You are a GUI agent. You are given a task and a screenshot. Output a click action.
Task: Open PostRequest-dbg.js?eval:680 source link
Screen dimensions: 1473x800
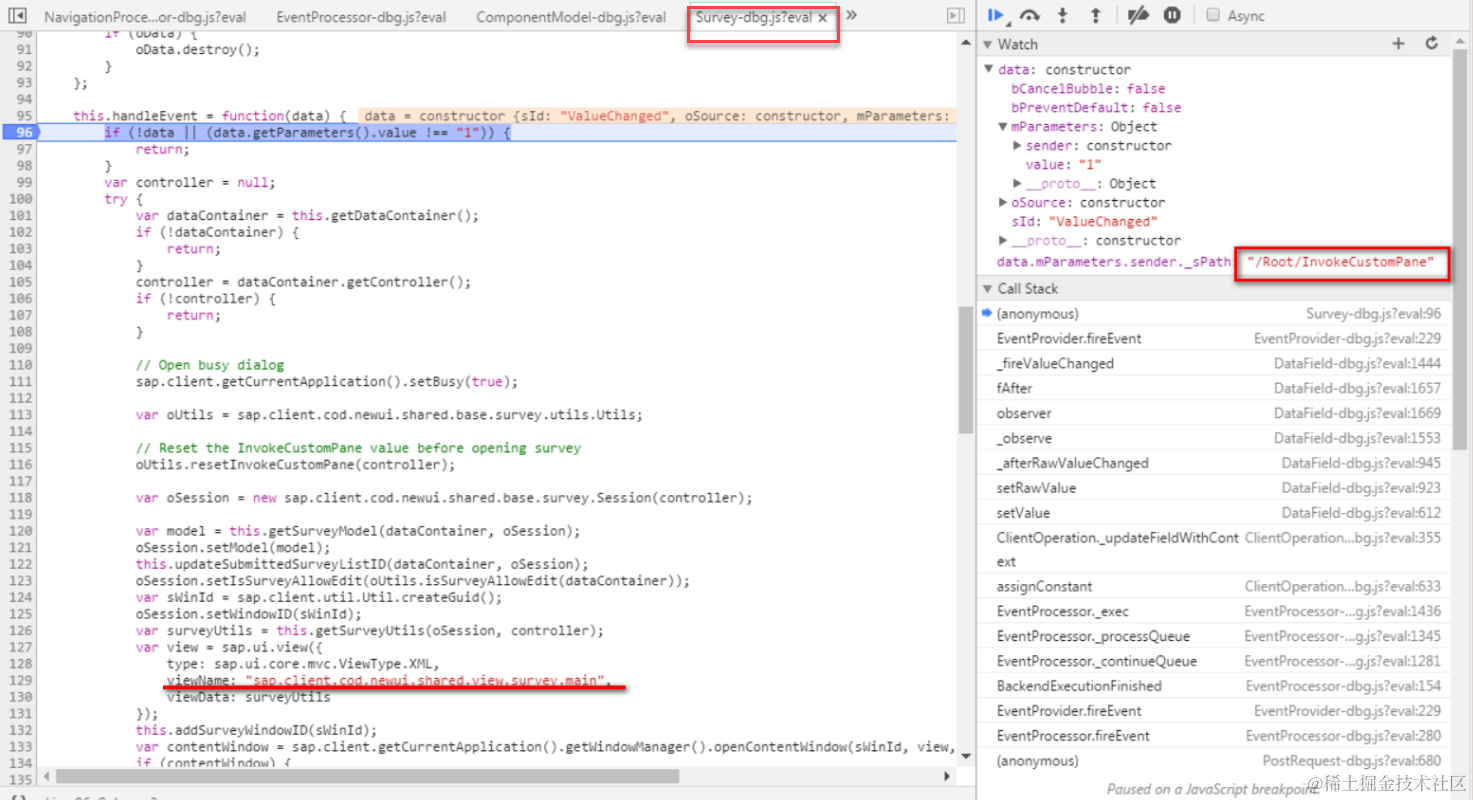pyautogui.click(x=1351, y=760)
